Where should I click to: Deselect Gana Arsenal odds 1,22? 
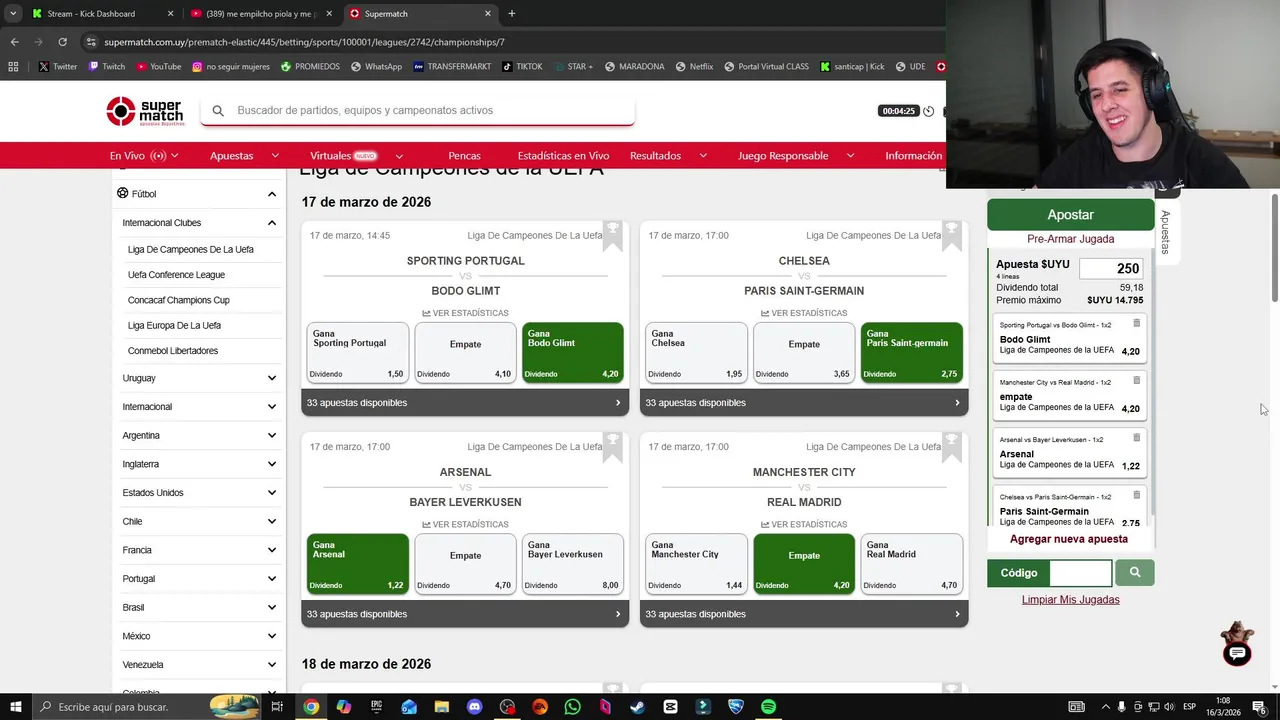click(x=358, y=563)
